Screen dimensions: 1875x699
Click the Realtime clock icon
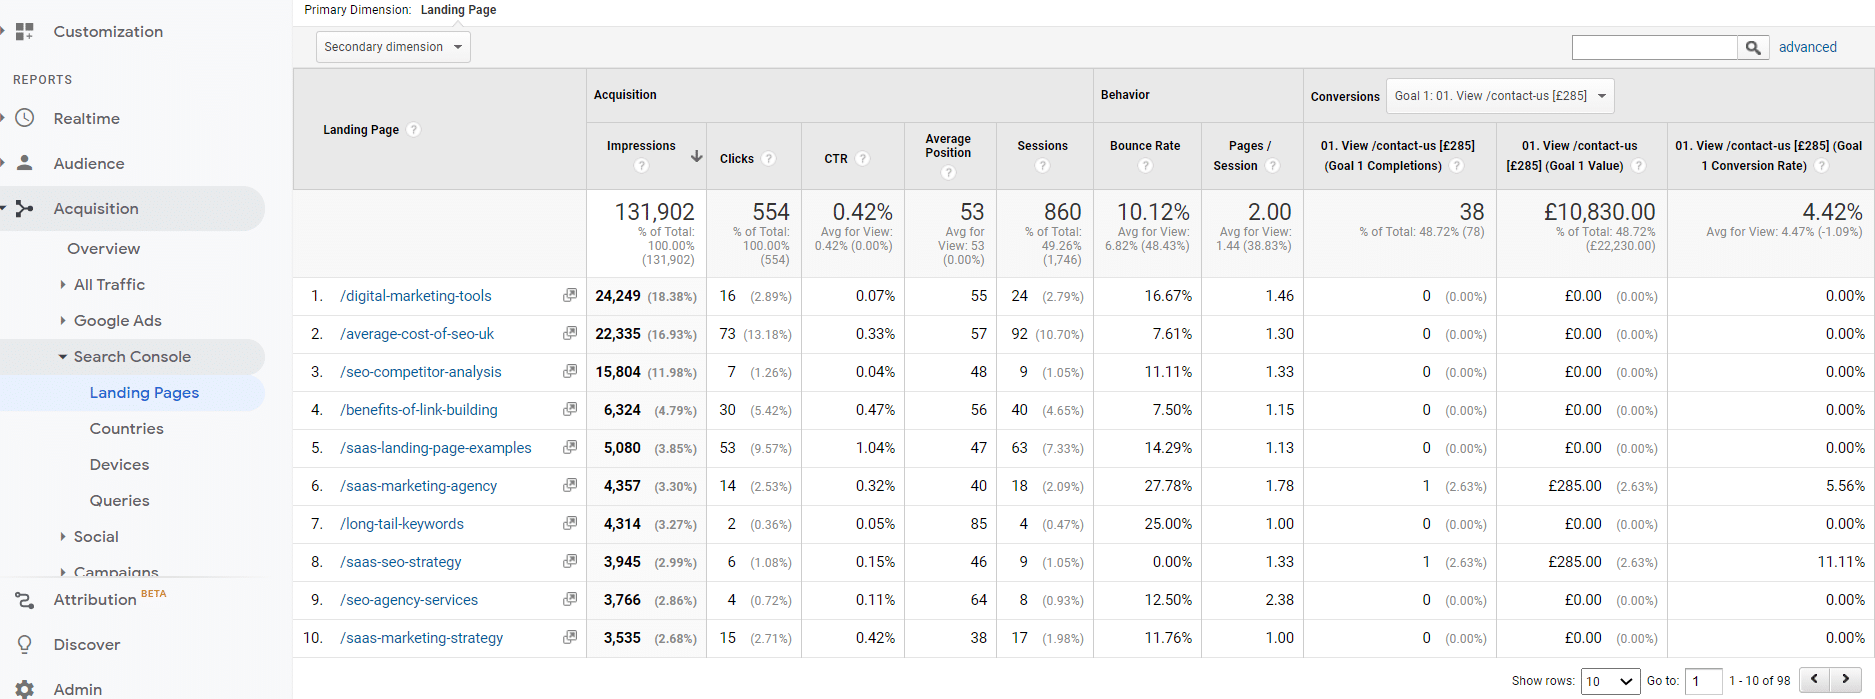tap(25, 118)
